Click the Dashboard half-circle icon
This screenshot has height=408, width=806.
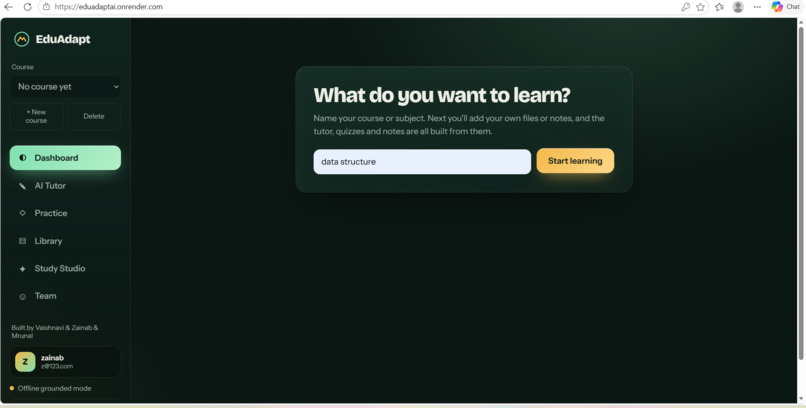23,158
